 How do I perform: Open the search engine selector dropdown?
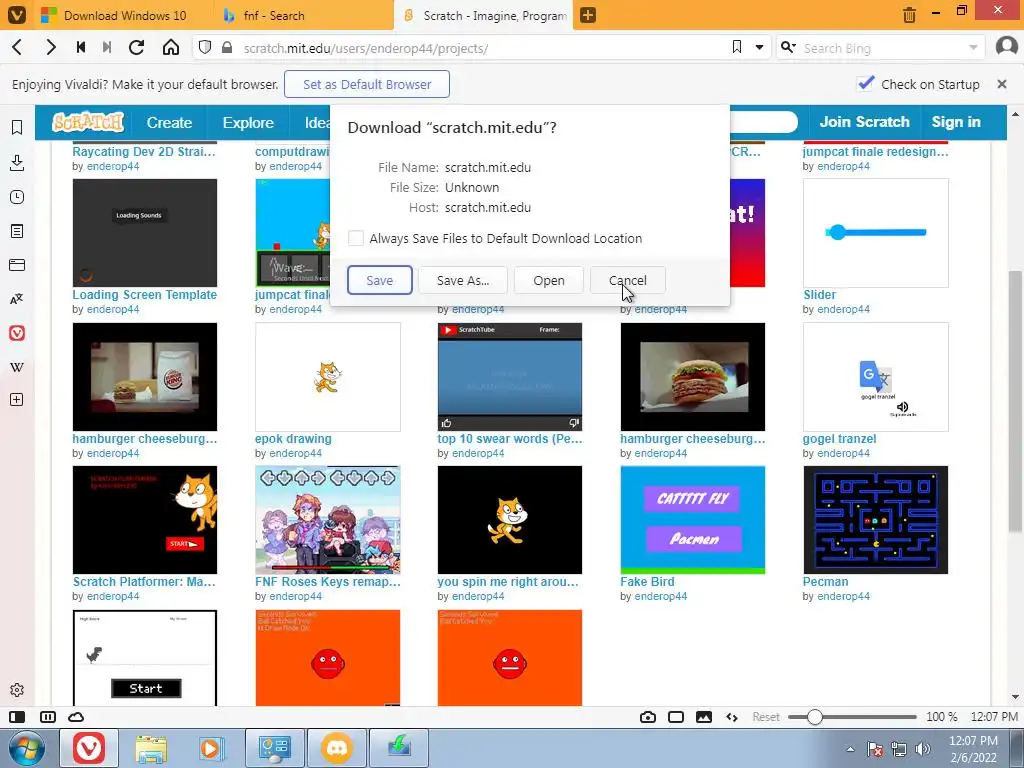[788, 47]
